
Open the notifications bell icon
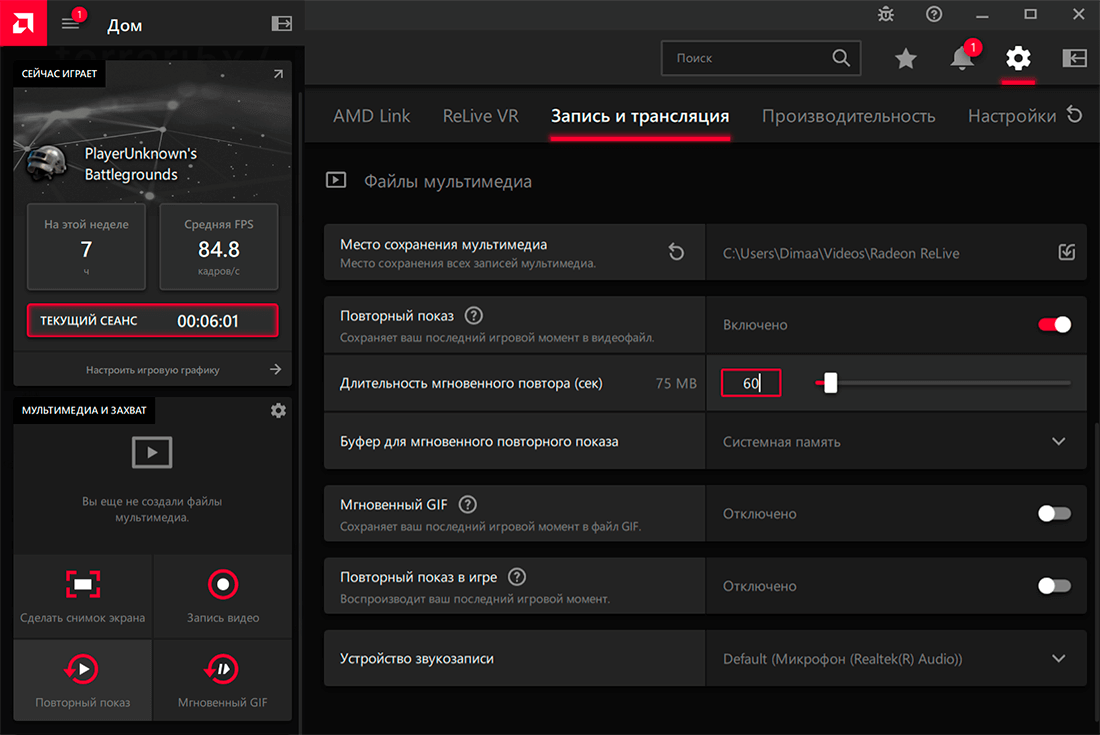click(962, 59)
